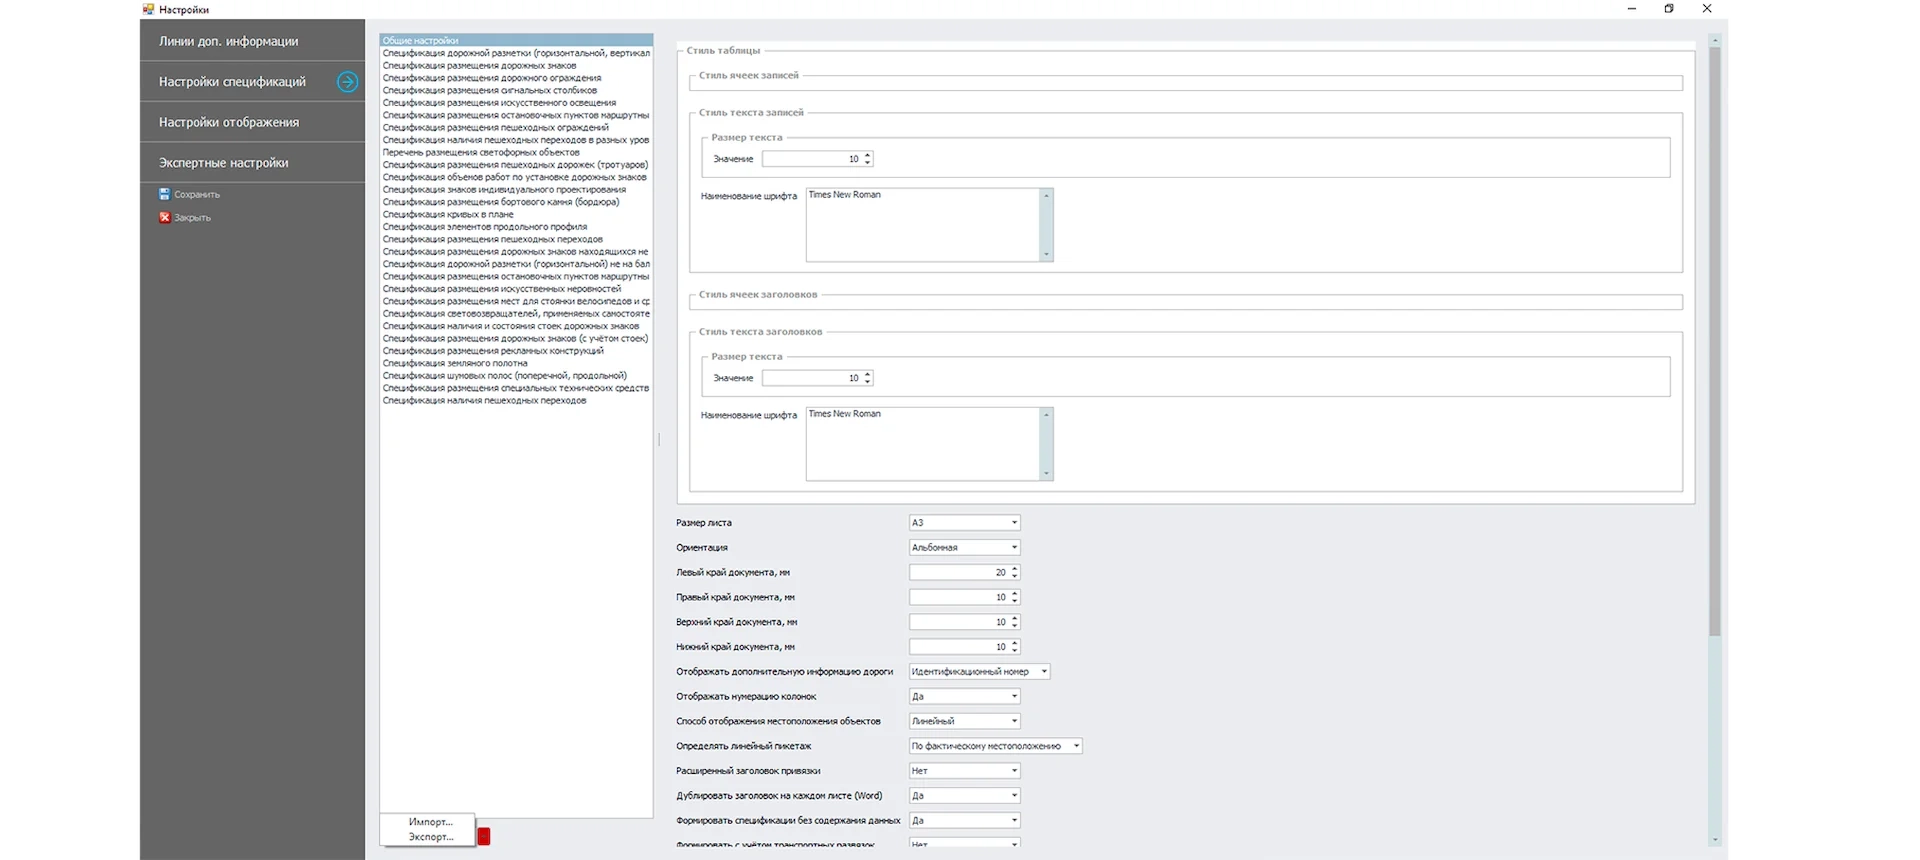Click the red X Закрыть icon

[x=165, y=217]
